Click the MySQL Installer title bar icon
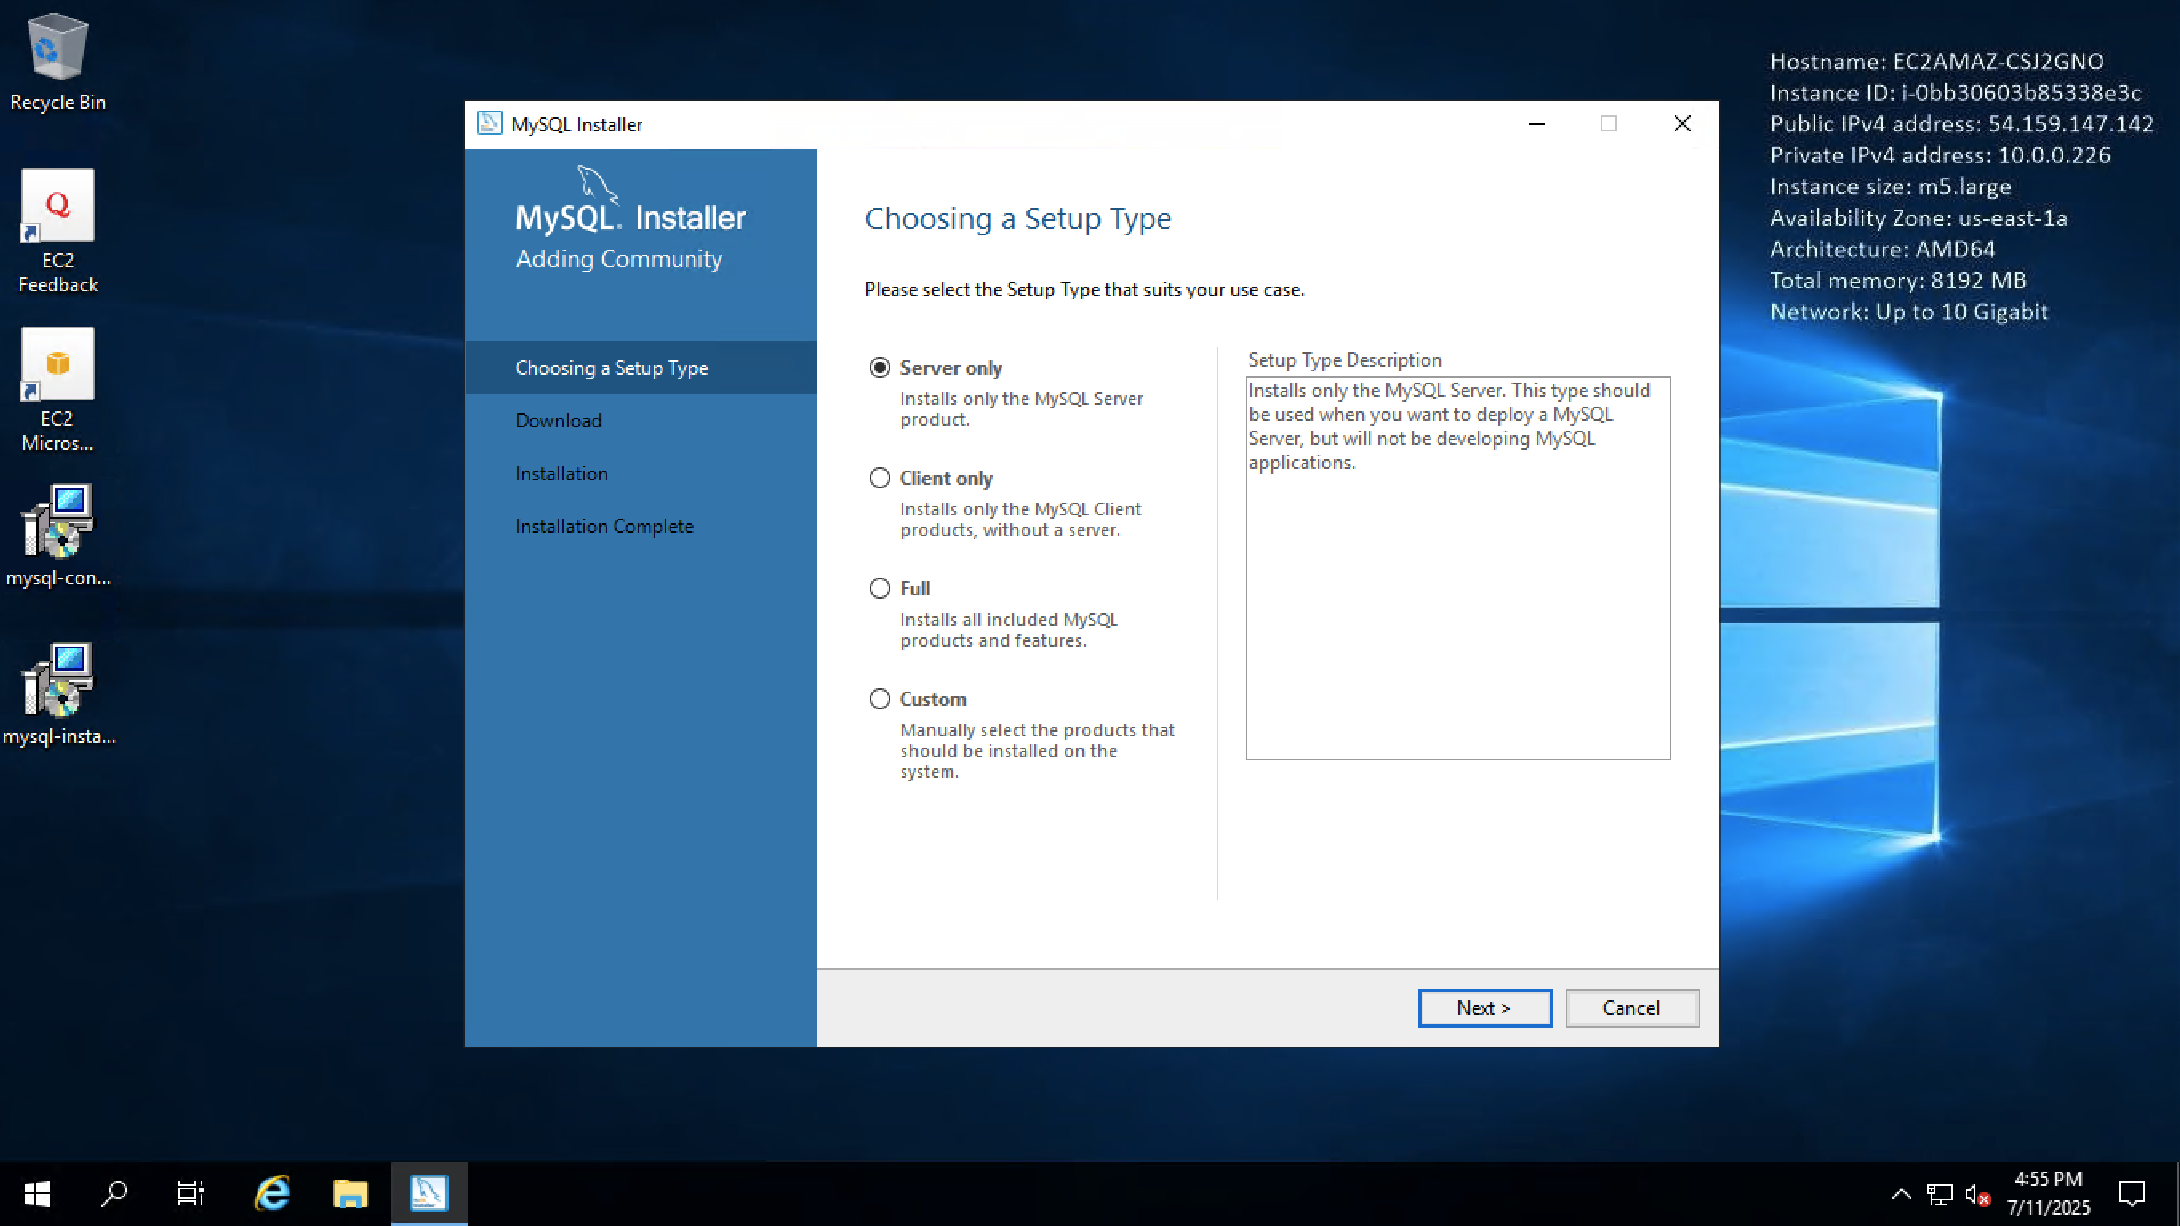Screen dimensions: 2180x1226 pyautogui.click(x=489, y=124)
